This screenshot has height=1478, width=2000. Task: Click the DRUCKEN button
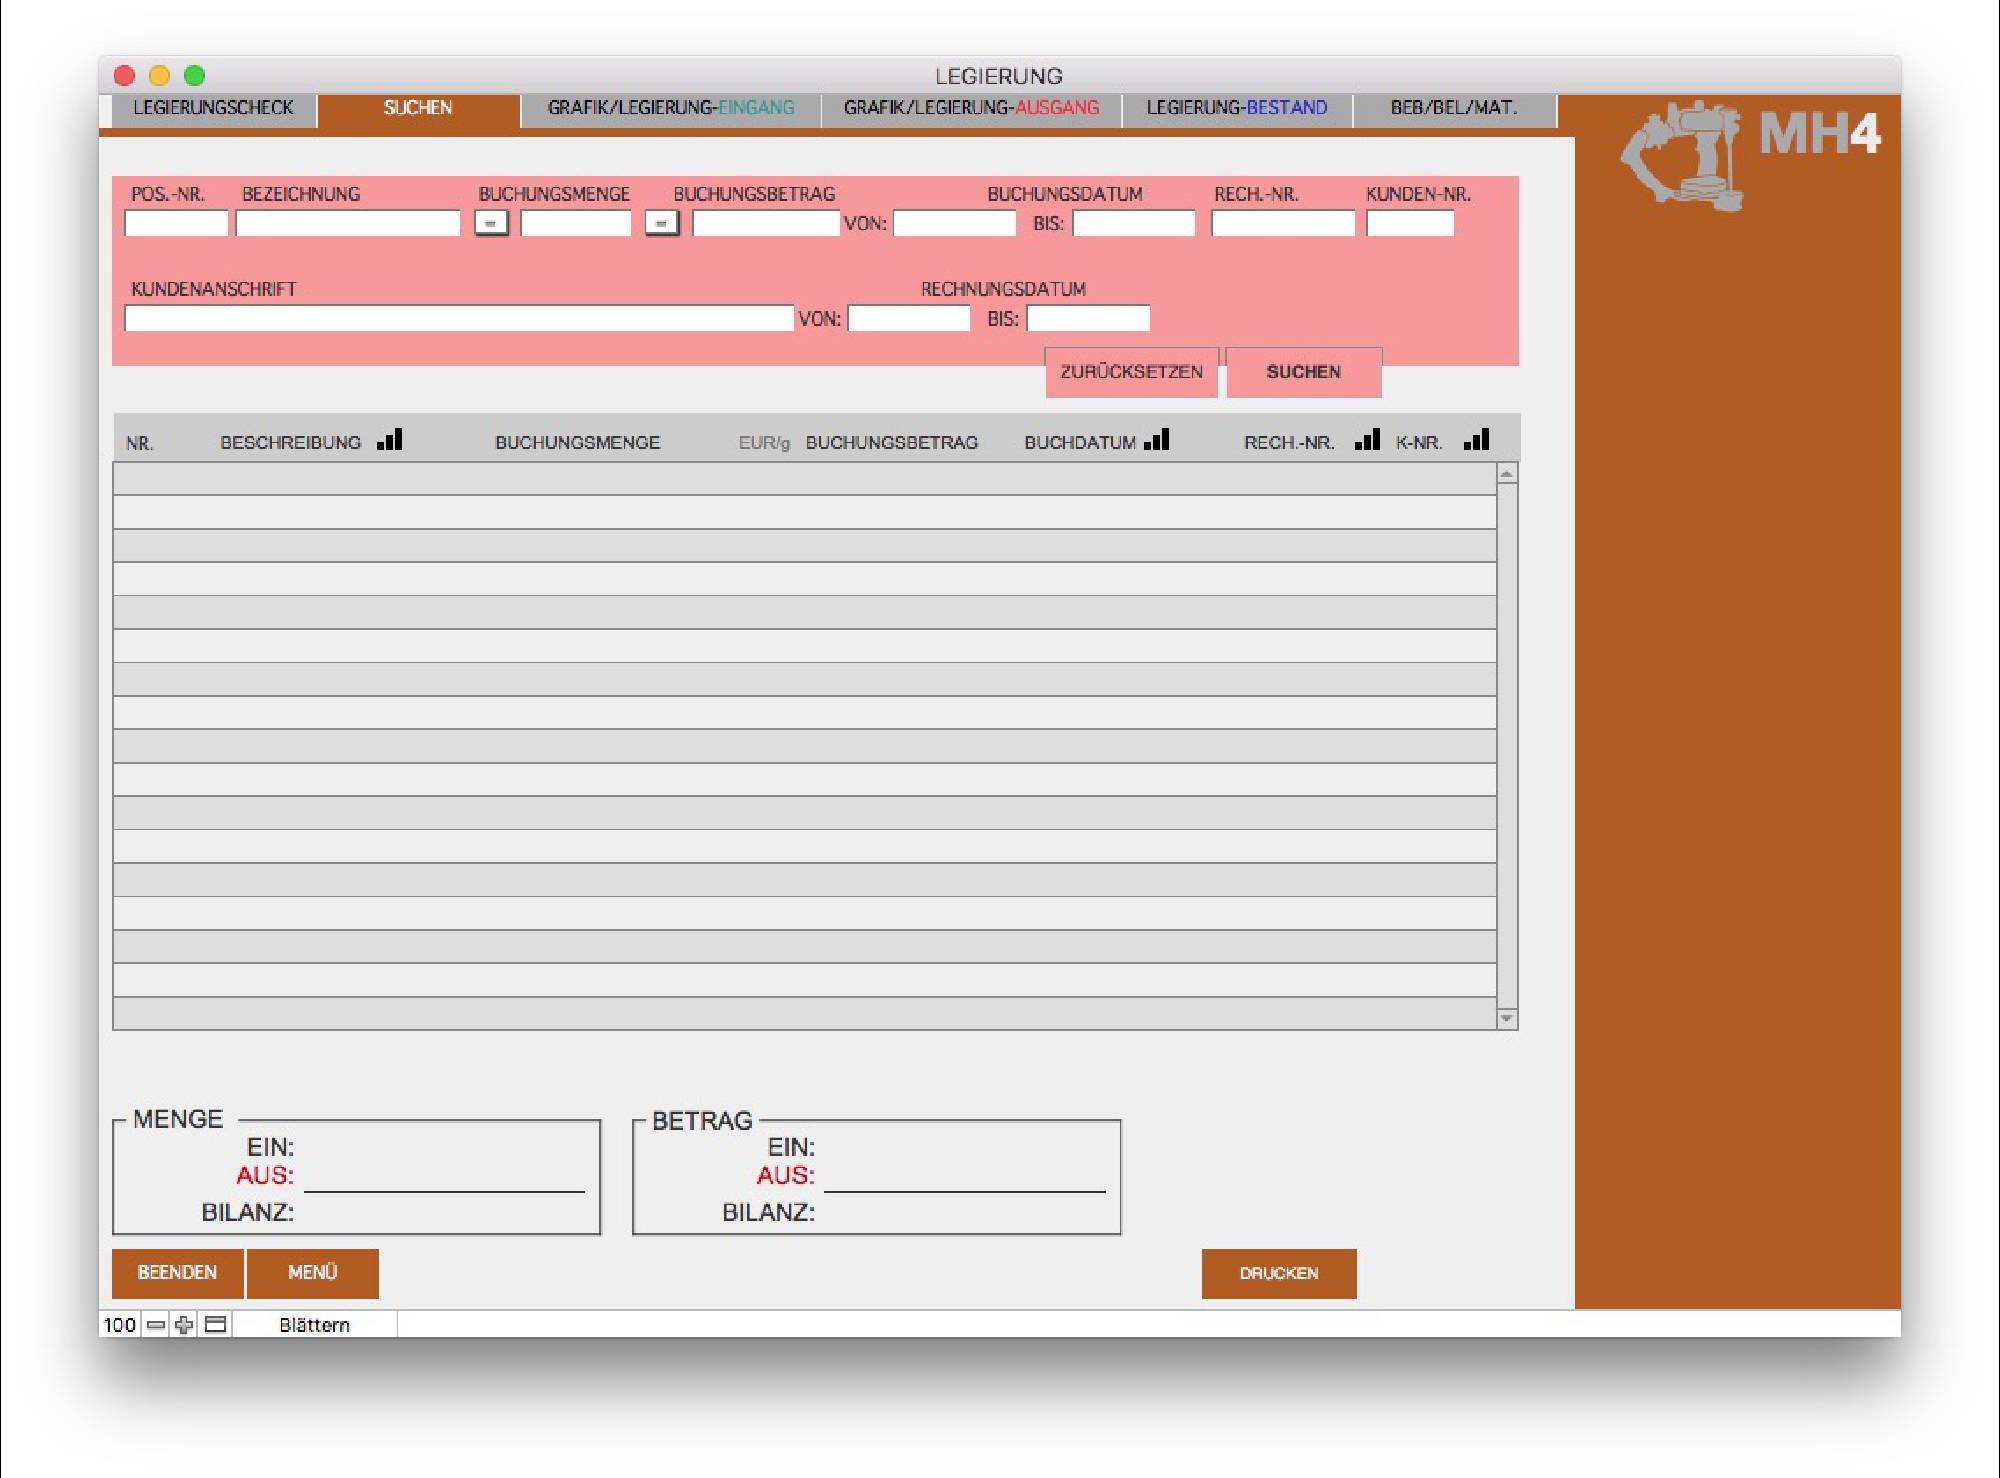pos(1278,1273)
